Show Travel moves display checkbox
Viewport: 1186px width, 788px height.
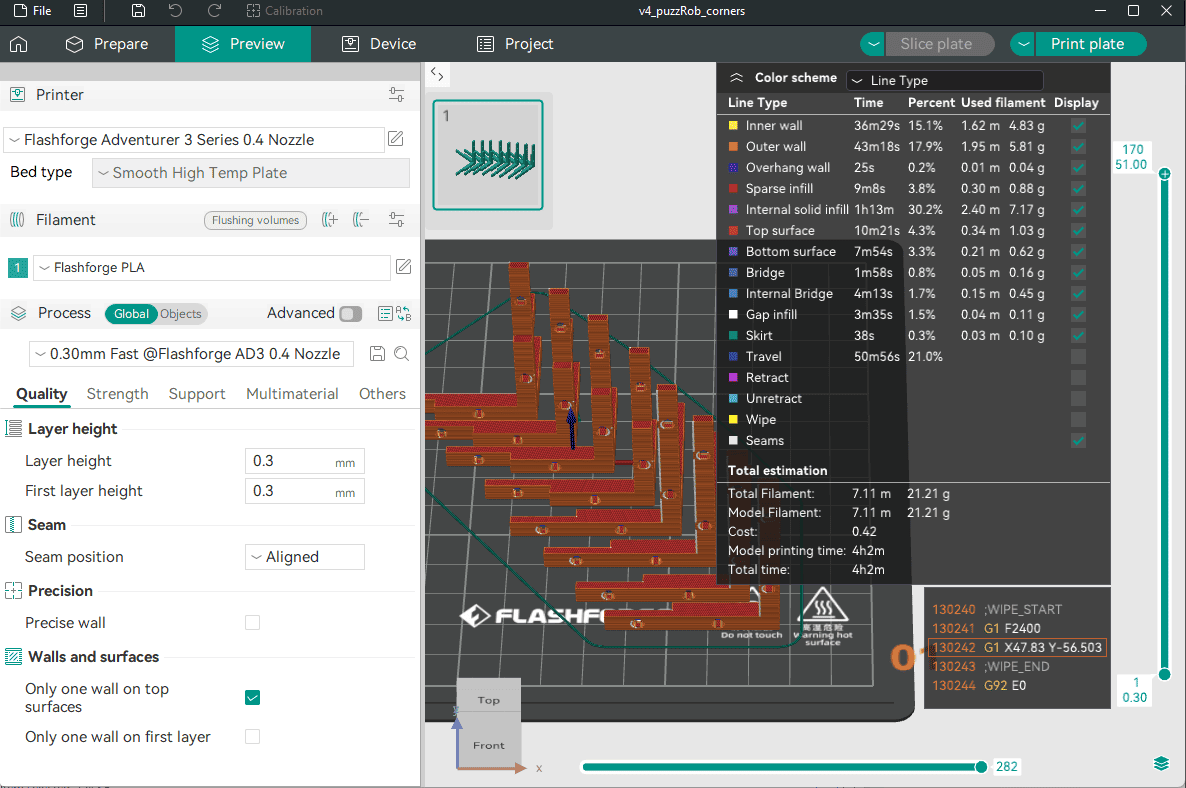point(1079,356)
